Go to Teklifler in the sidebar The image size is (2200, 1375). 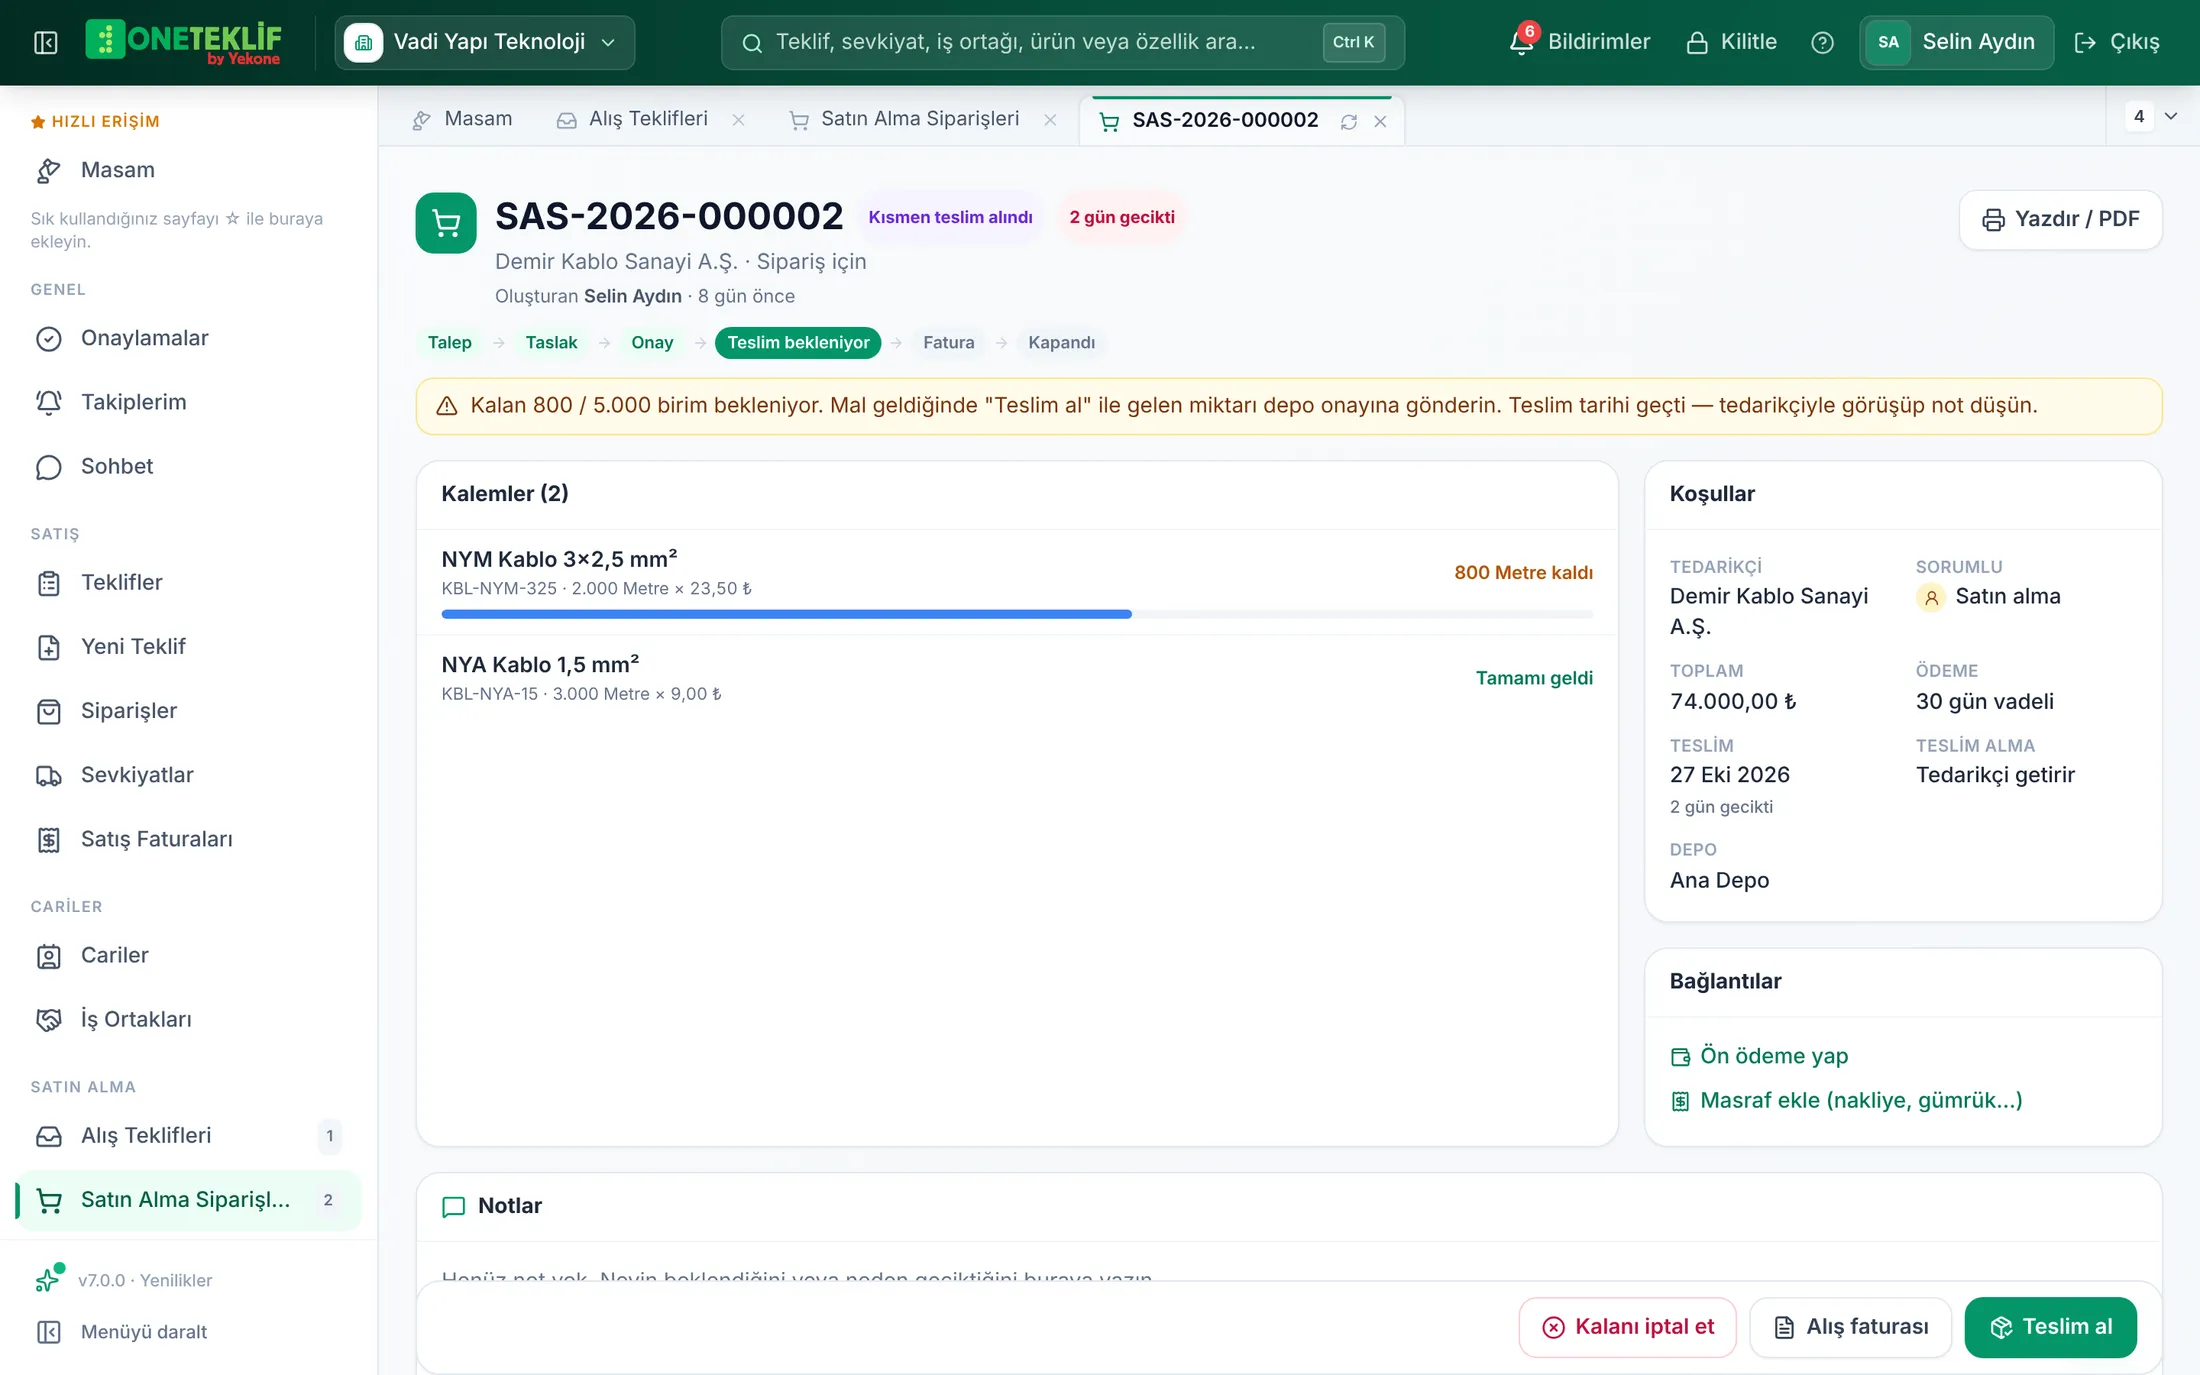188,582
